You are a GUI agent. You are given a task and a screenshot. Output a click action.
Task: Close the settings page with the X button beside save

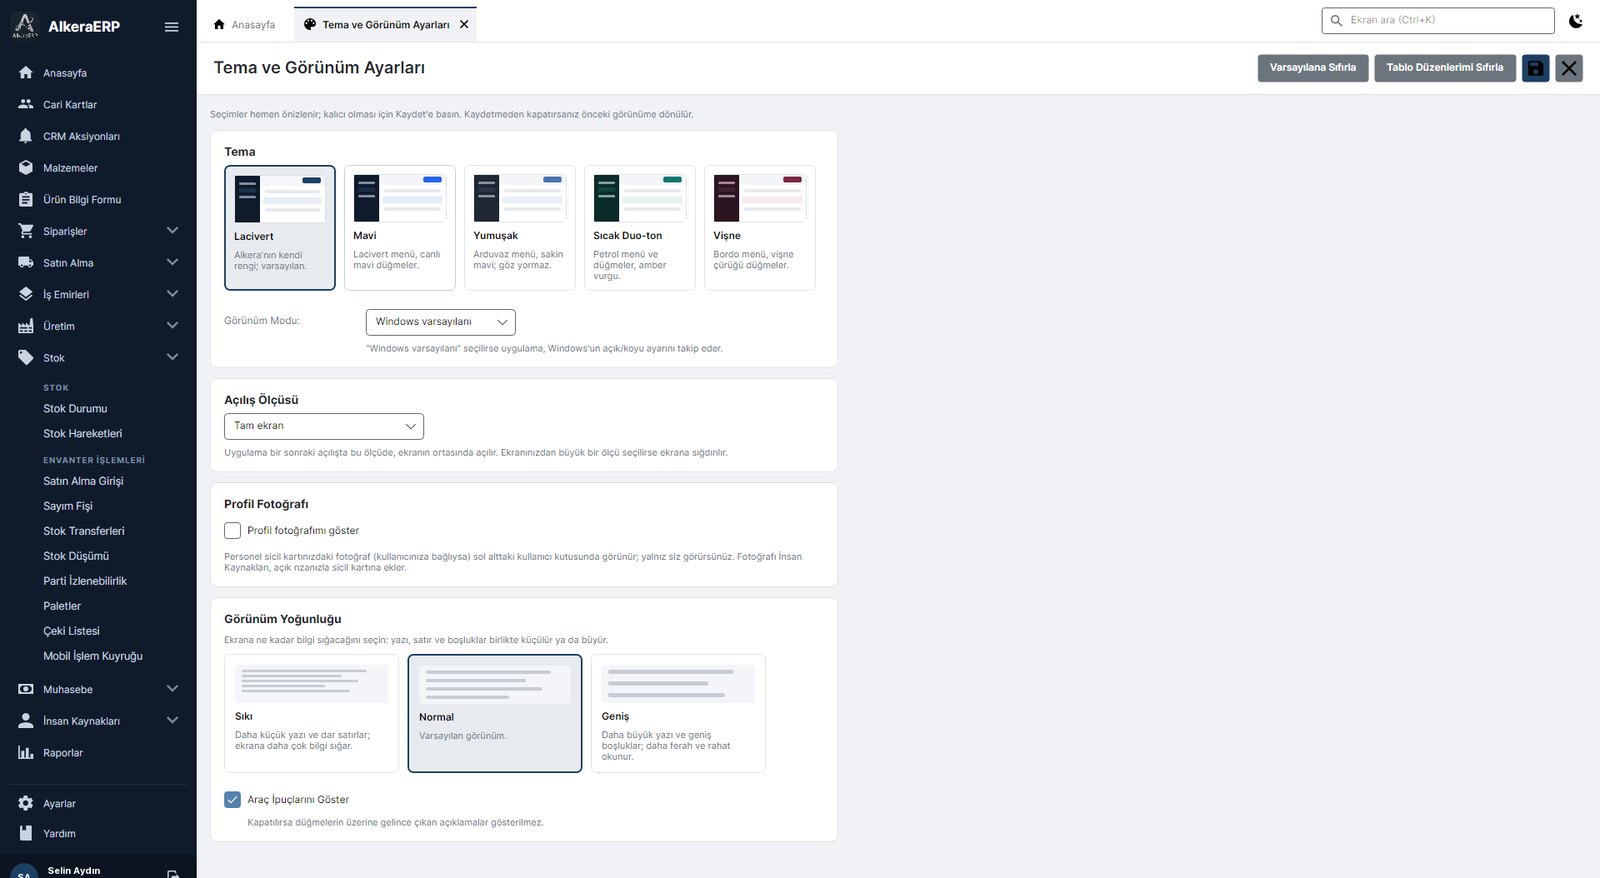click(1569, 68)
